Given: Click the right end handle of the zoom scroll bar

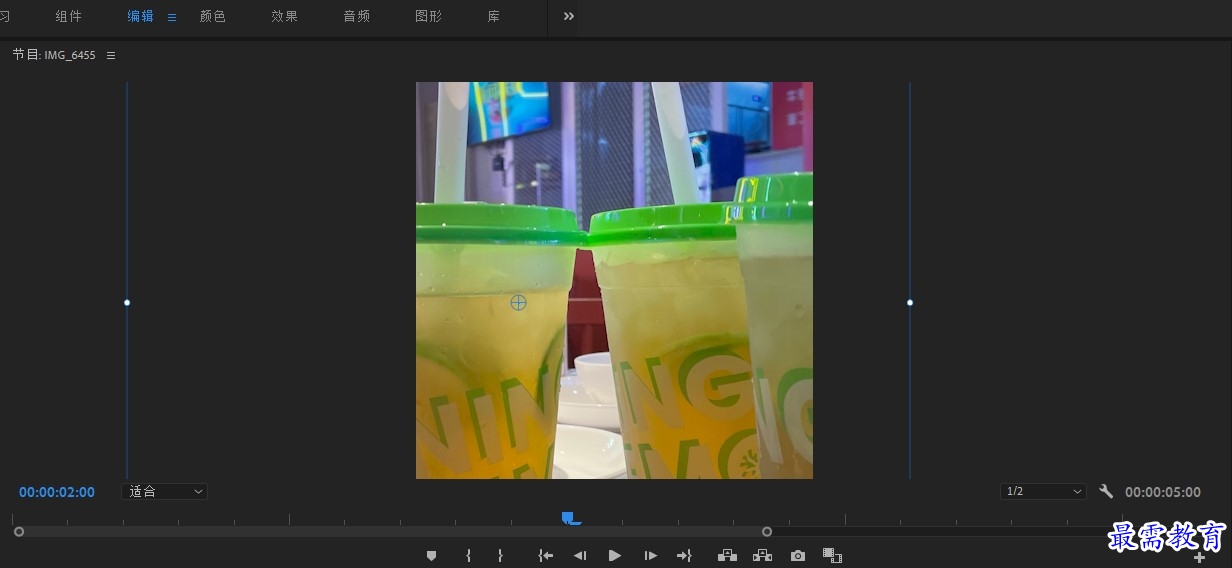Looking at the screenshot, I should pos(767,532).
